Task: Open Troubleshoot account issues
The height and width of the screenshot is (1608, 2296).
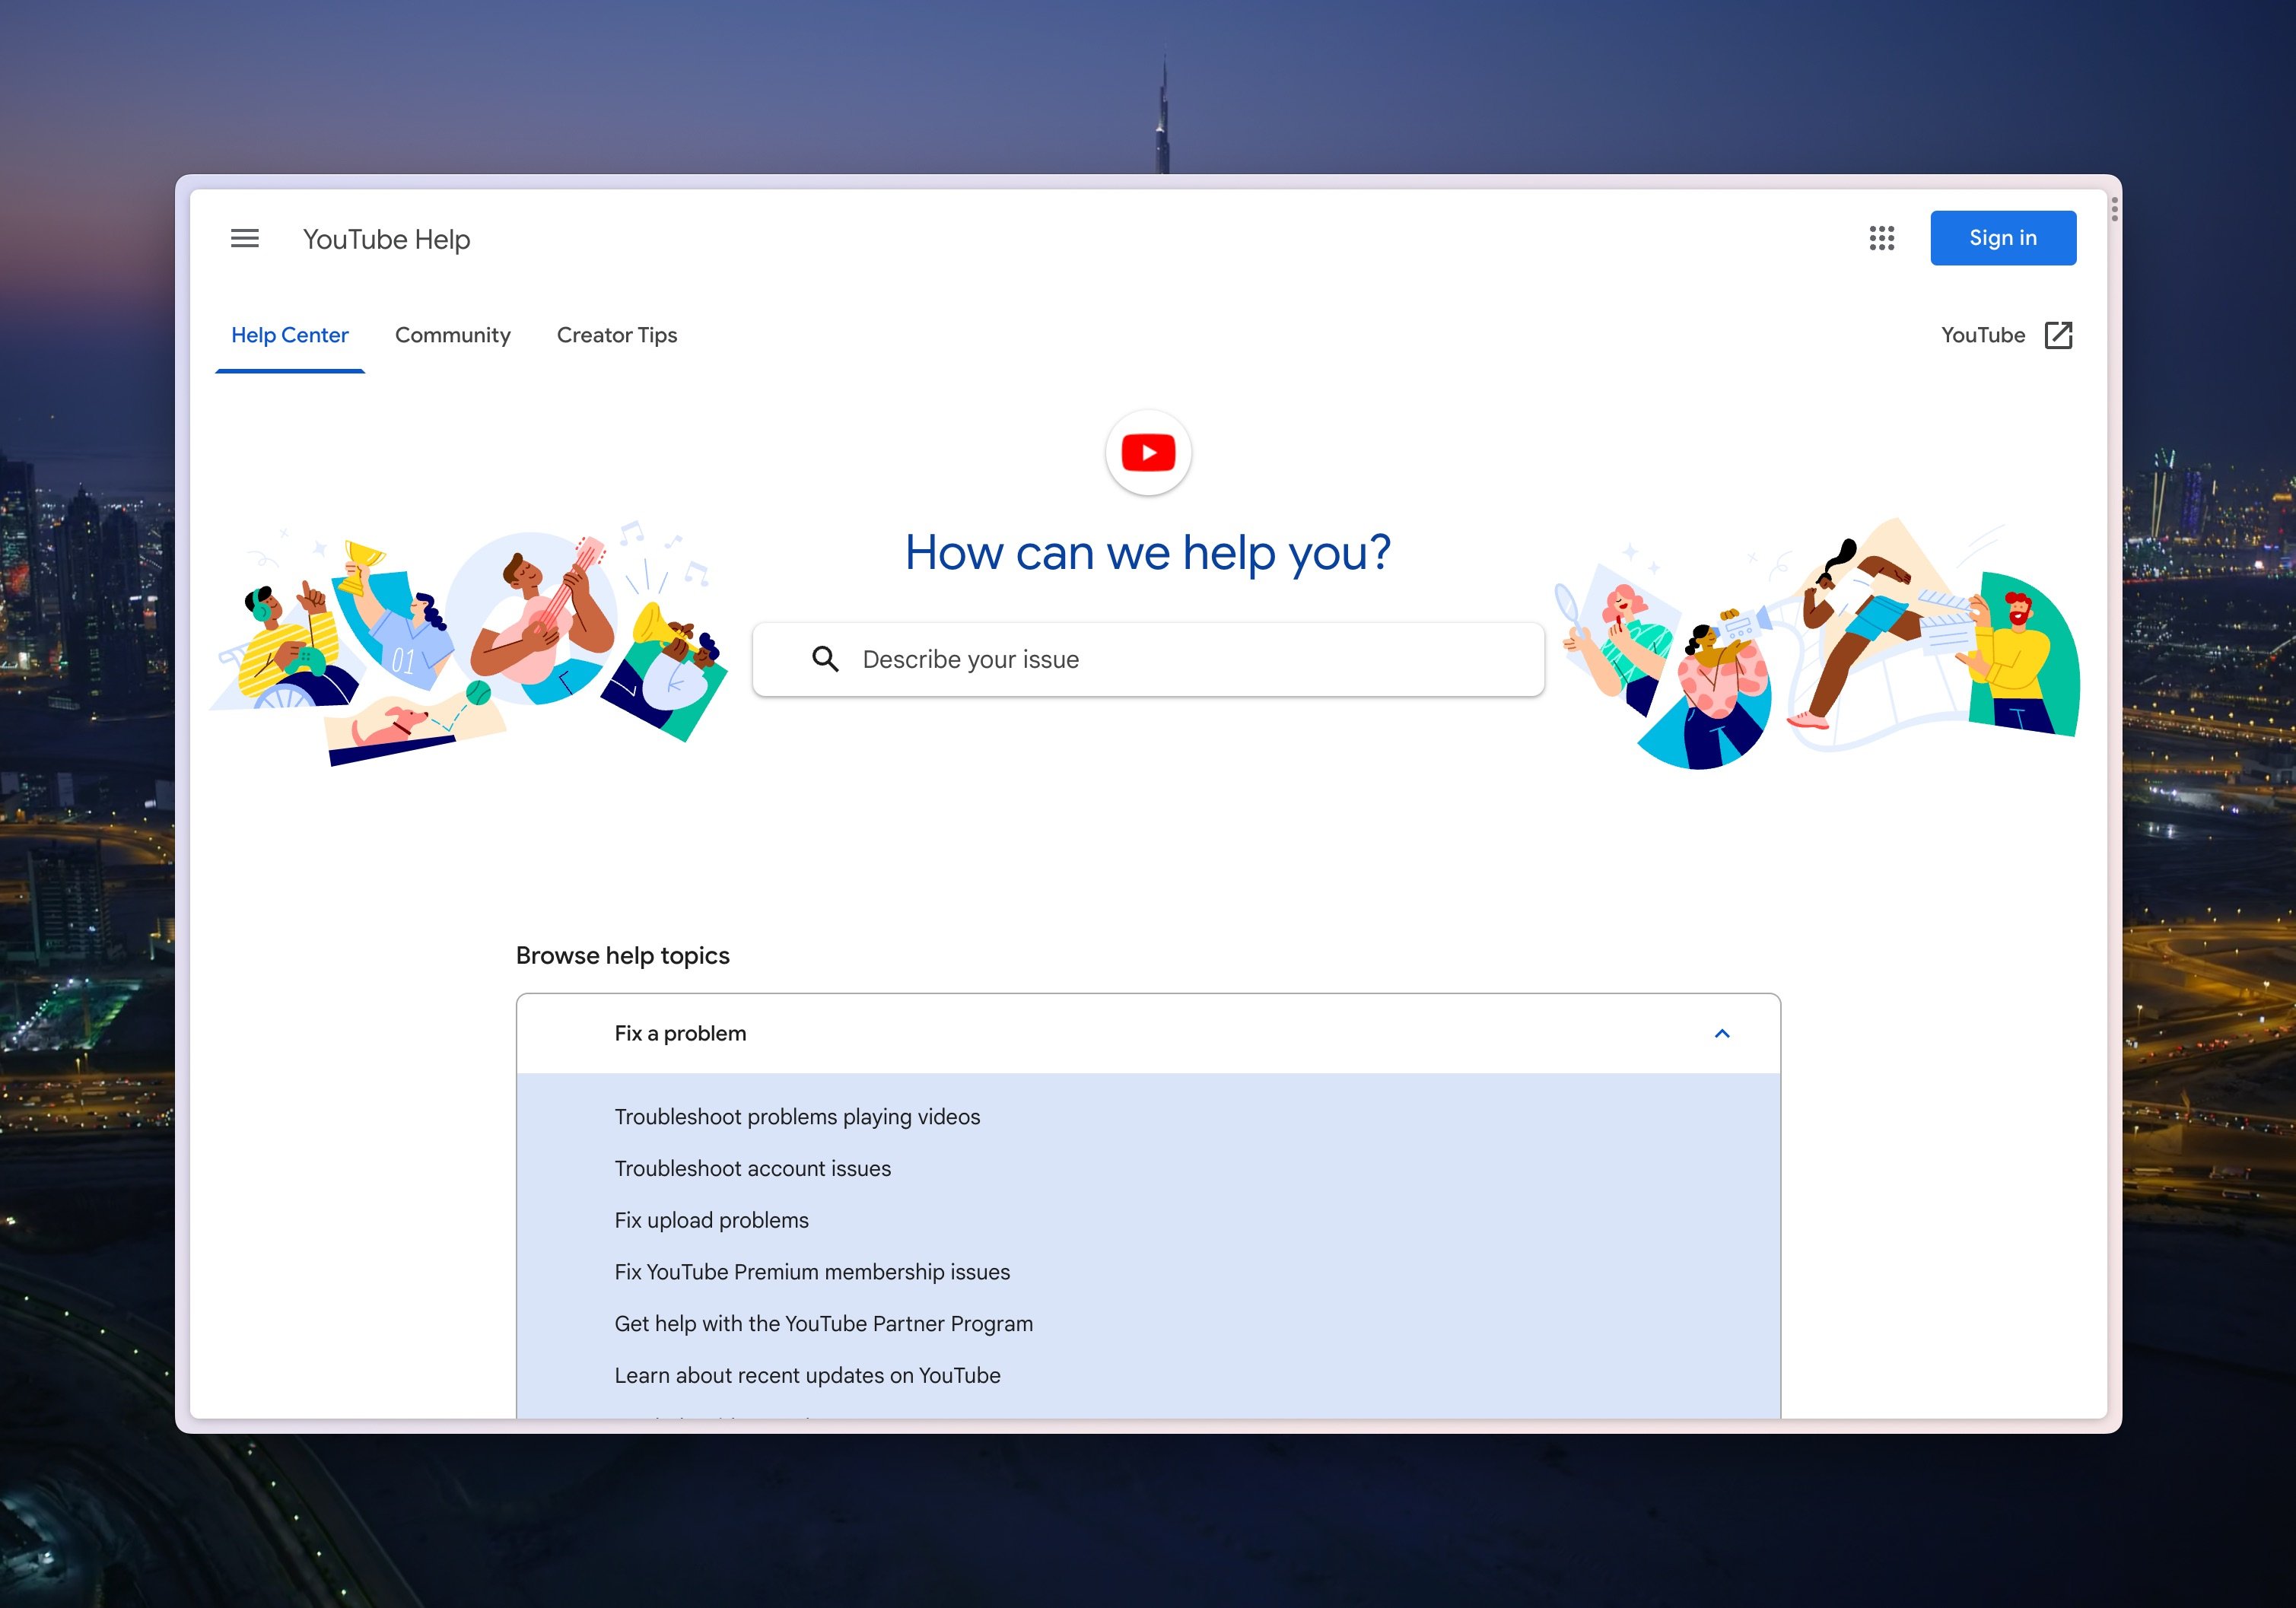Action: [752, 1168]
